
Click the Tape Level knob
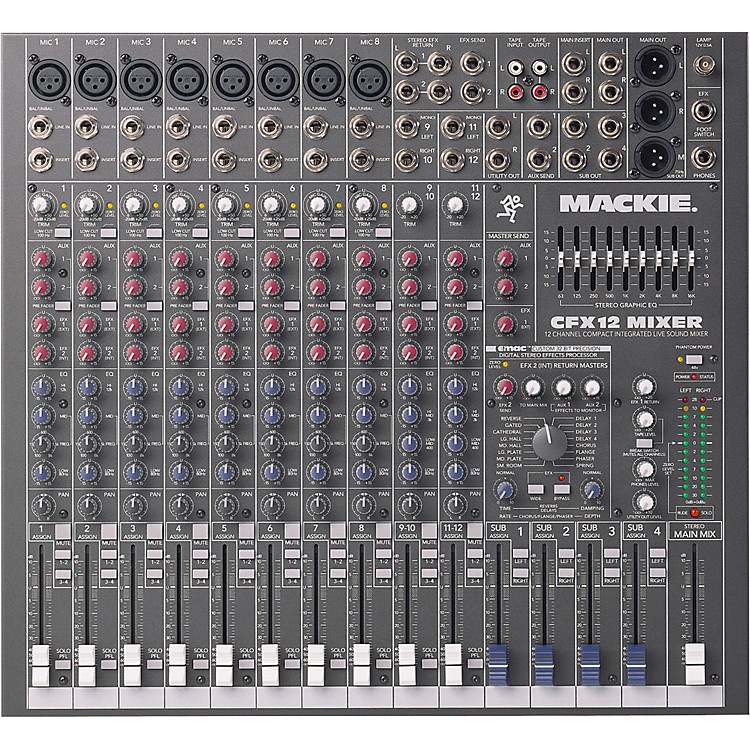tap(645, 419)
